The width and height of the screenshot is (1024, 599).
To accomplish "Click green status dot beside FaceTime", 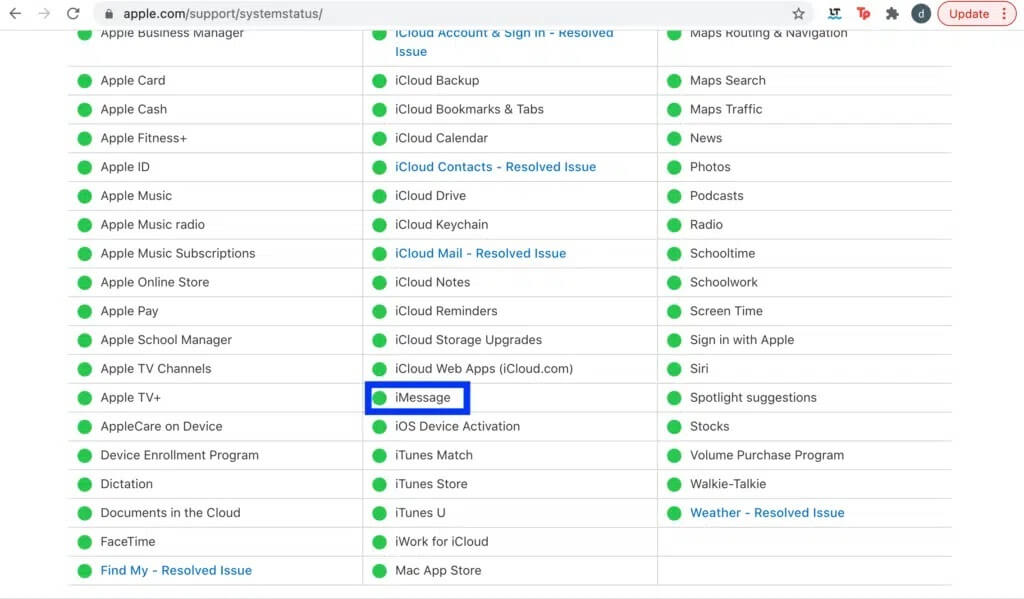I will [84, 541].
